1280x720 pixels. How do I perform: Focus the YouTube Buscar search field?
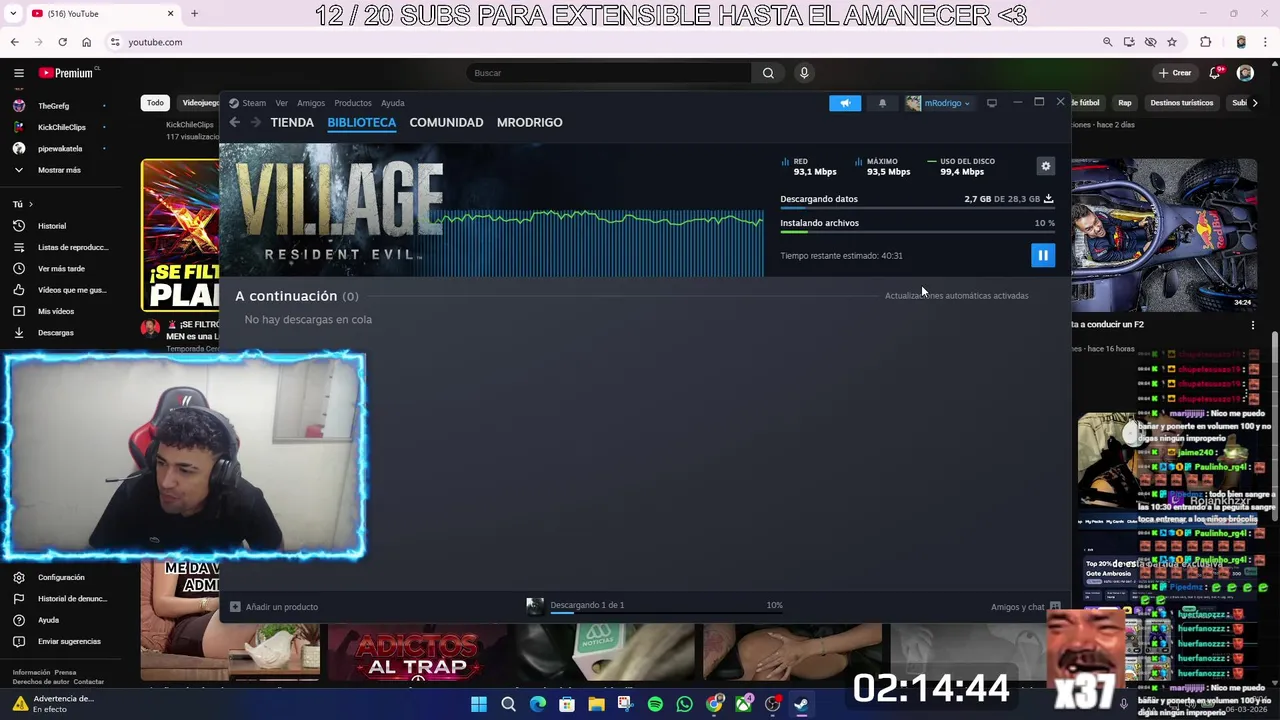click(608, 73)
